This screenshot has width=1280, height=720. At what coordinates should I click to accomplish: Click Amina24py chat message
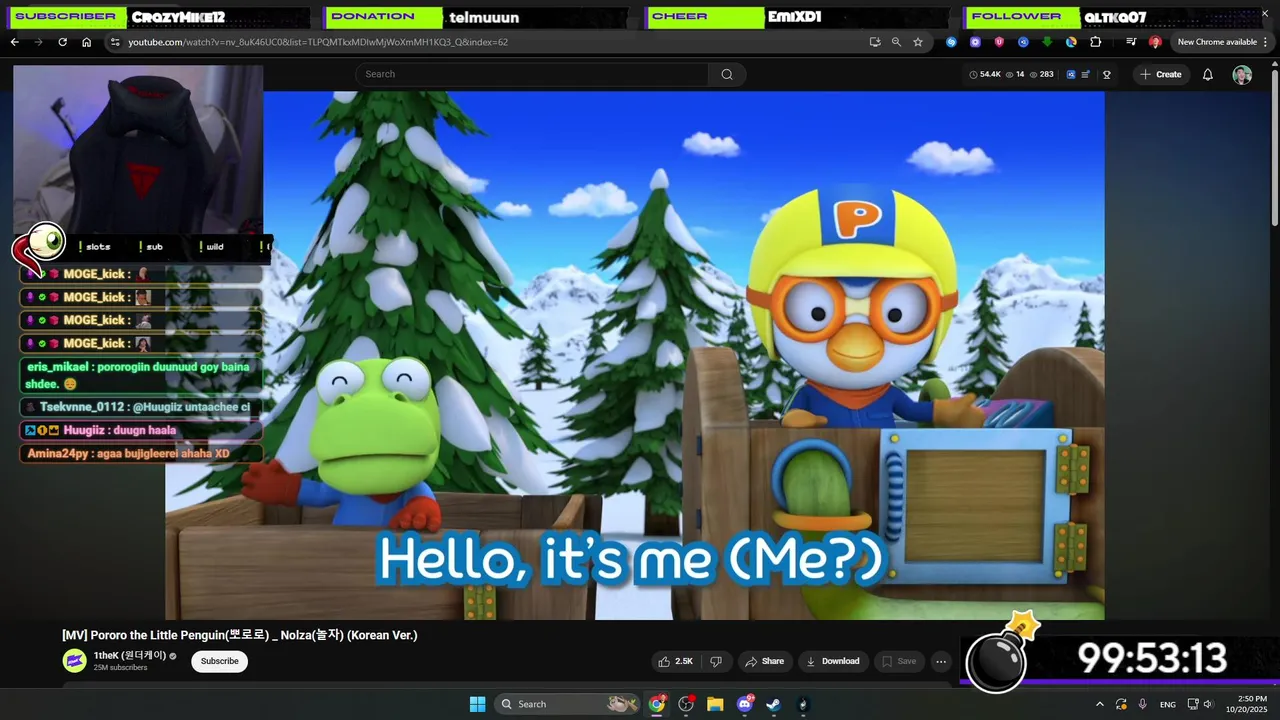pos(141,454)
